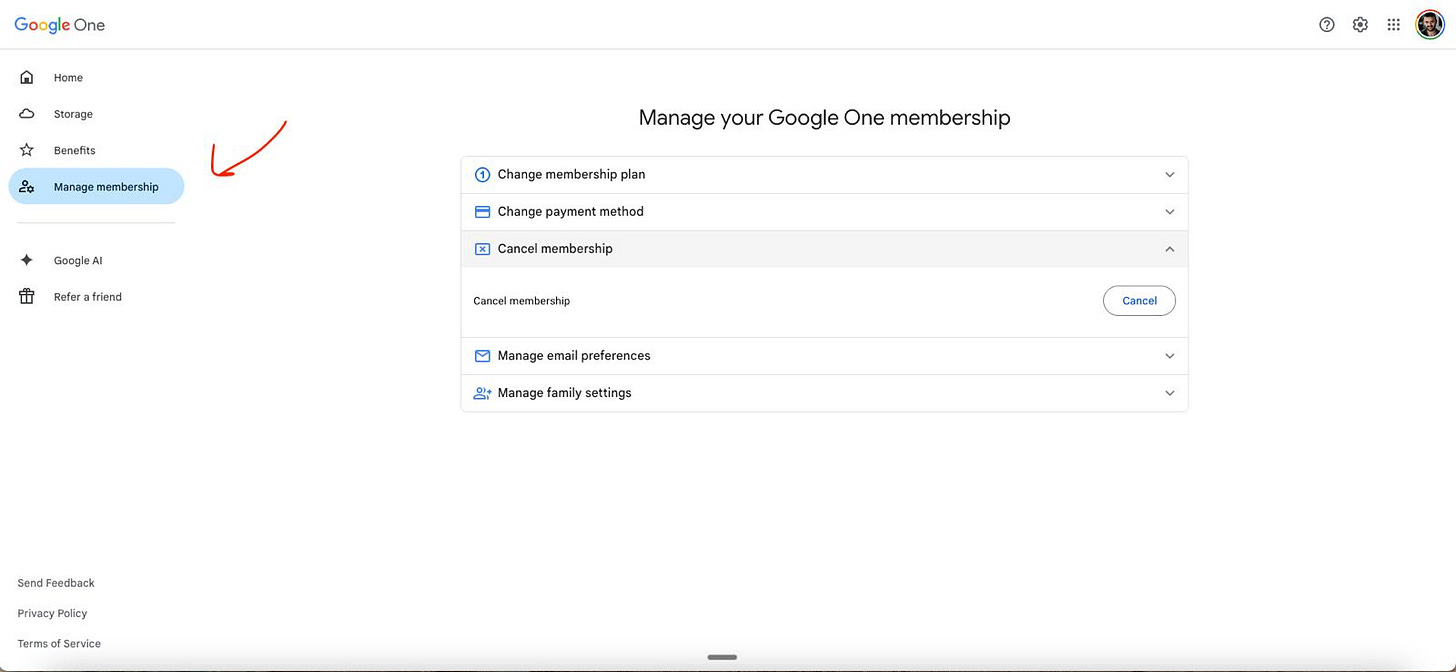Open the Send Feedback link
Viewport: 1456px width, 672px height.
[x=56, y=583]
